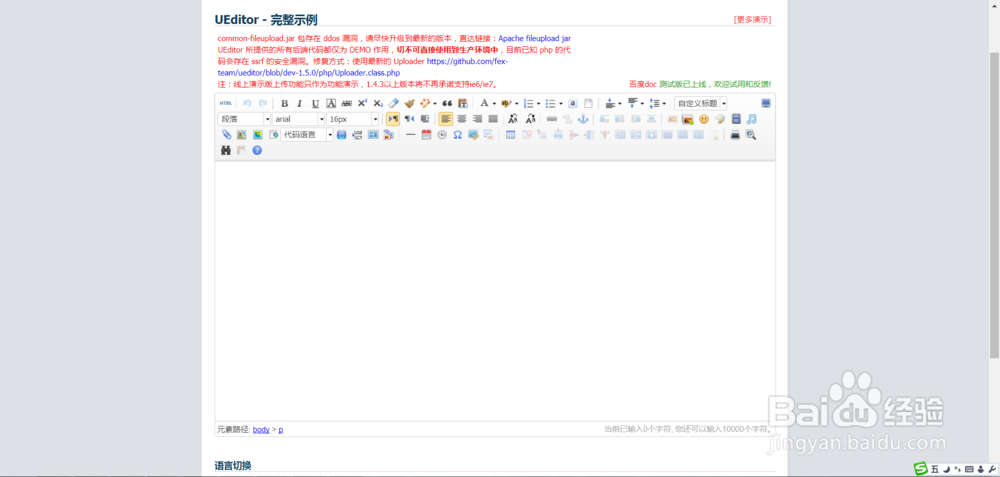Toggle center text alignment
The image size is (1000, 477).
pos(462,119)
